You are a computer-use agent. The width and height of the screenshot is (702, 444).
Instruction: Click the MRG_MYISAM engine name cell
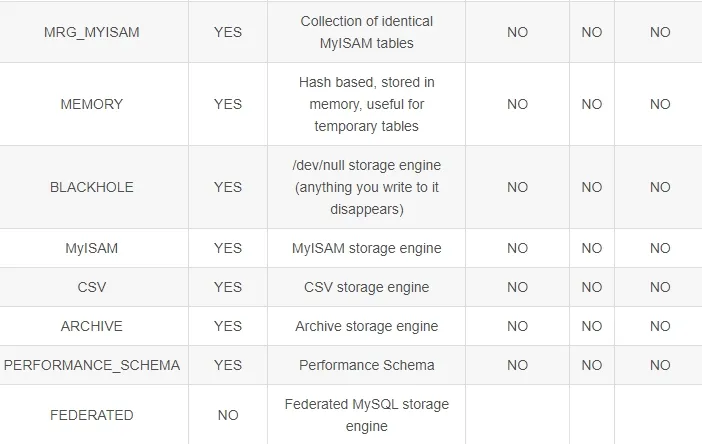[92, 32]
